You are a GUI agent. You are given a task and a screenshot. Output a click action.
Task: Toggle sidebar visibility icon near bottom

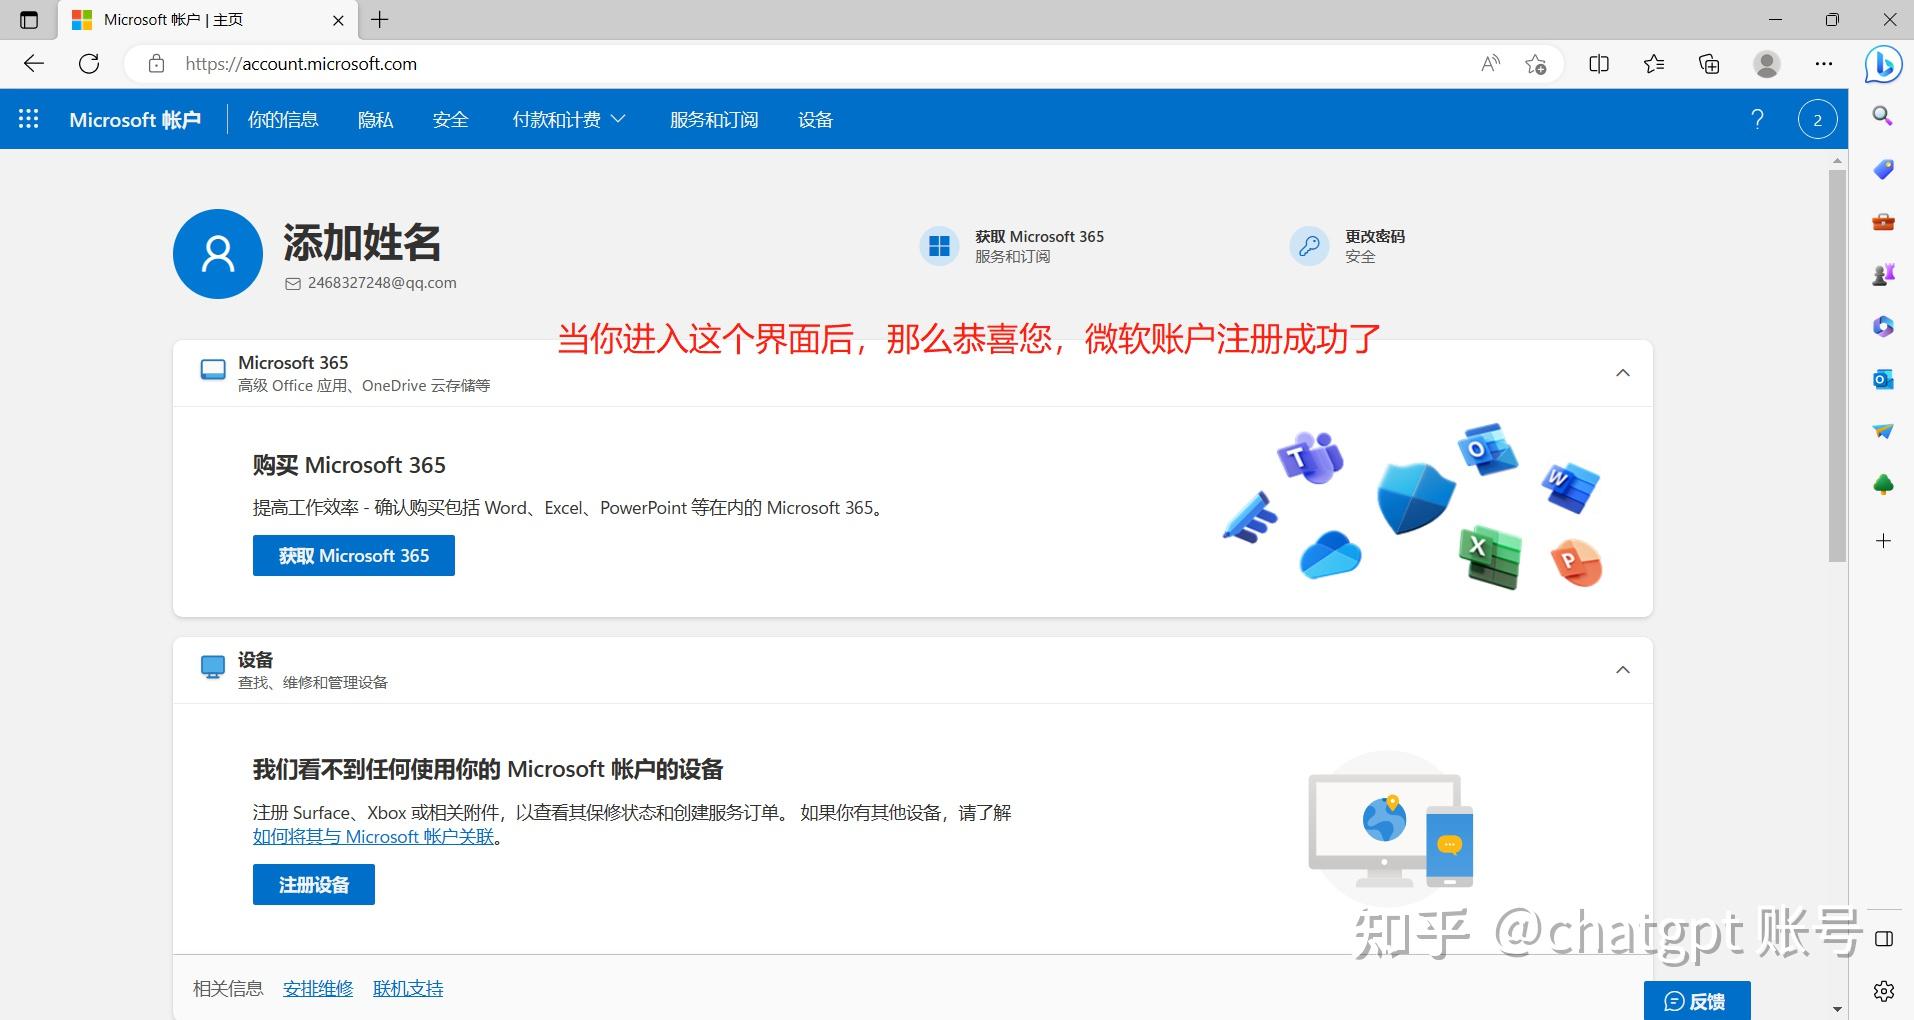pos(1884,938)
